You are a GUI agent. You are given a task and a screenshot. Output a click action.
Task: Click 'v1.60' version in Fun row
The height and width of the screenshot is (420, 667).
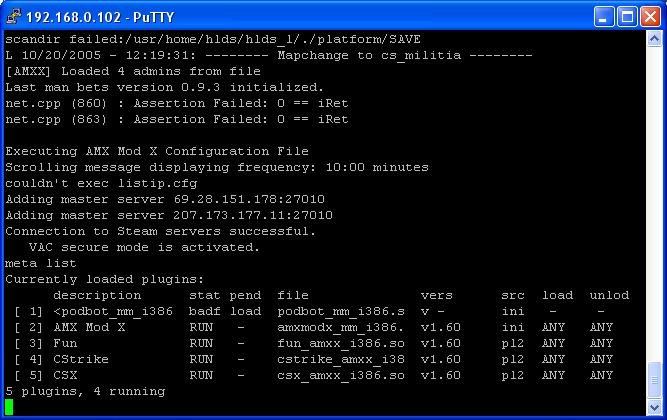[440, 343]
